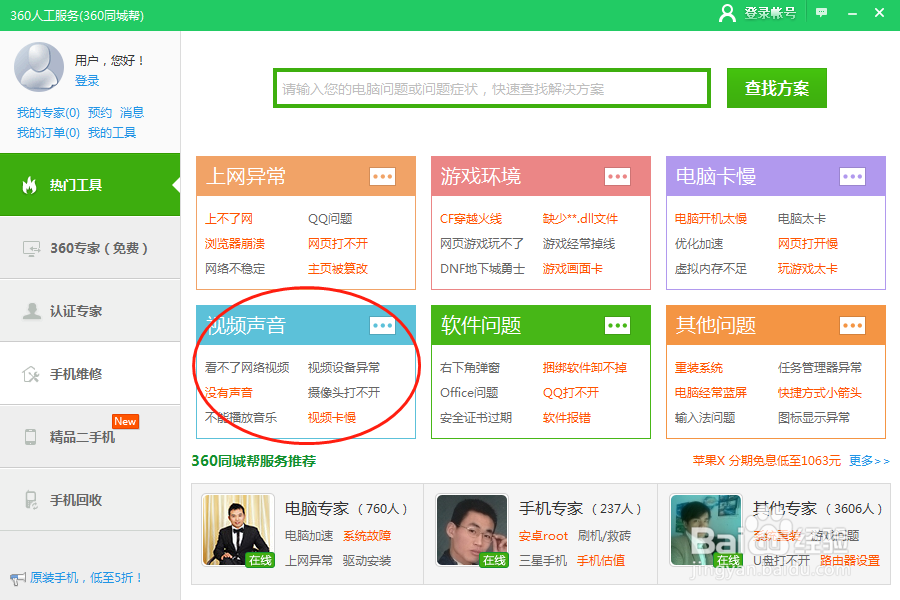Select the 图标显示异常 link

[x=814, y=417]
